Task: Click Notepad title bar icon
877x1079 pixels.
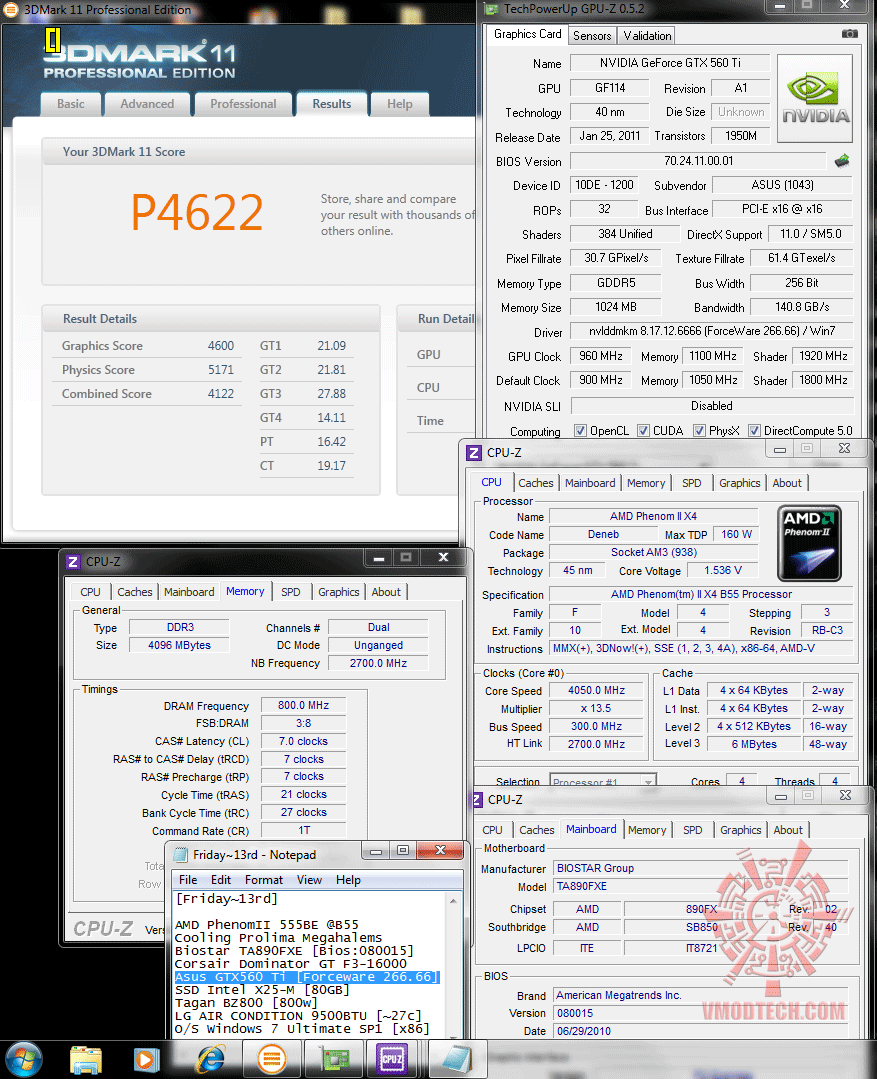Action: (181, 855)
